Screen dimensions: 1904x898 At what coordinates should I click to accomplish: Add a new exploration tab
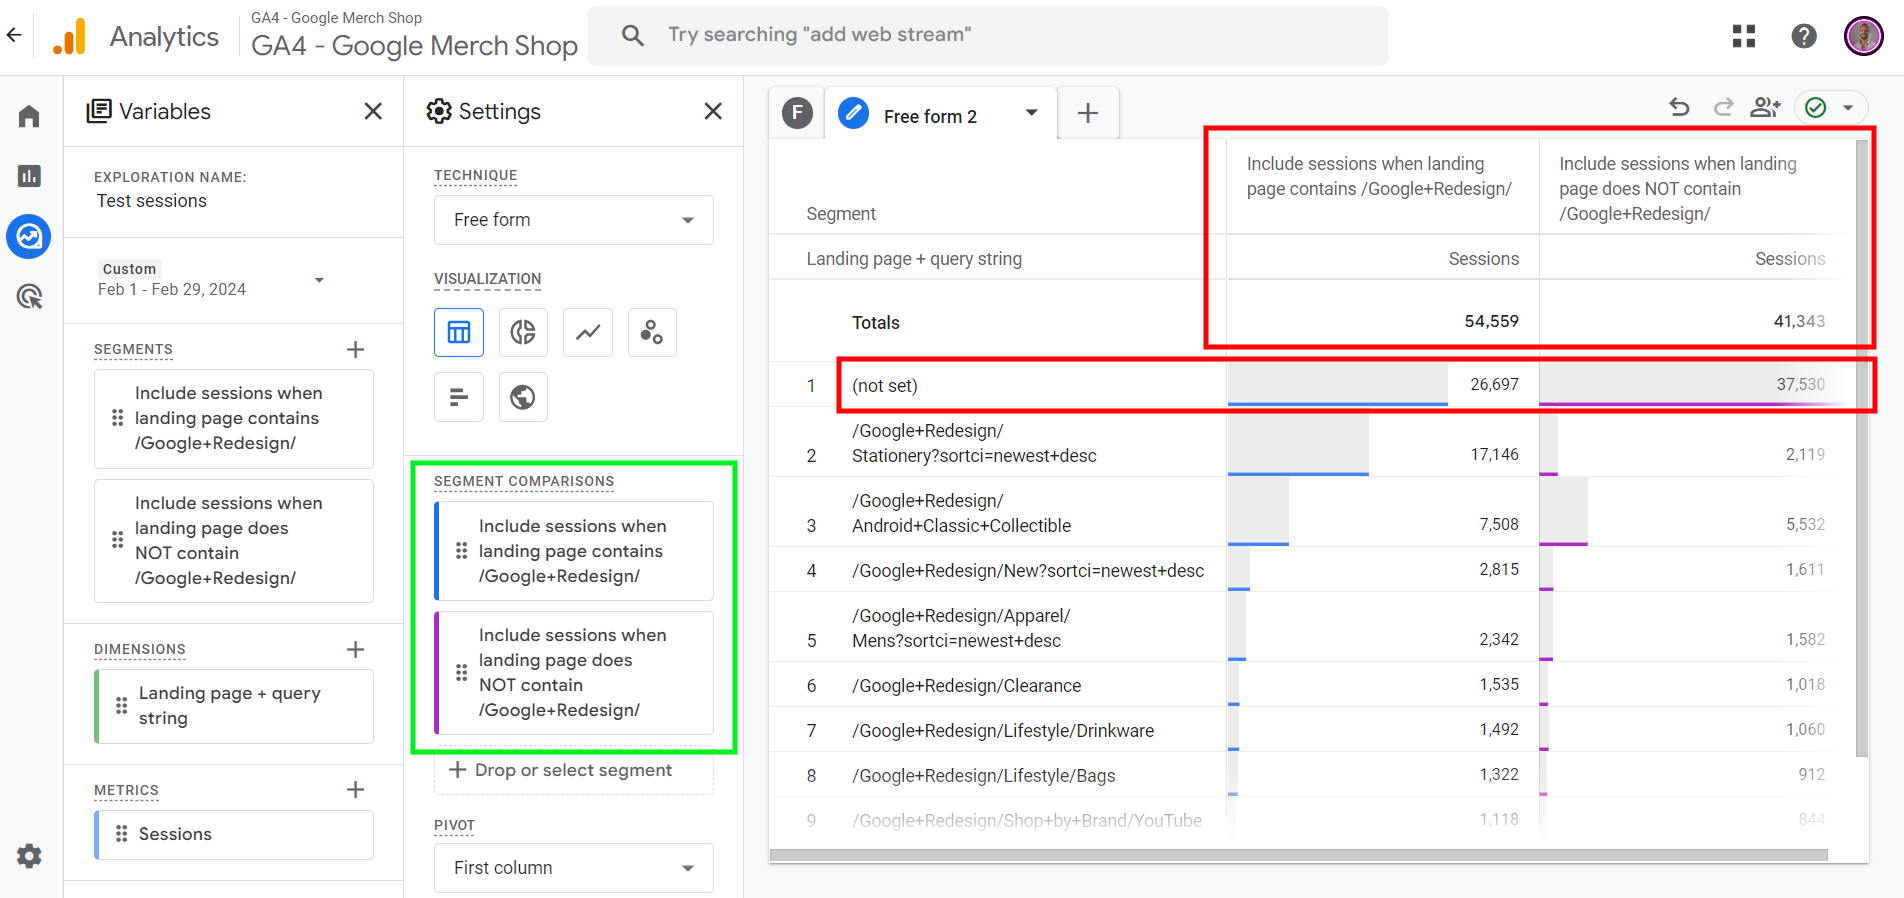[1088, 114]
